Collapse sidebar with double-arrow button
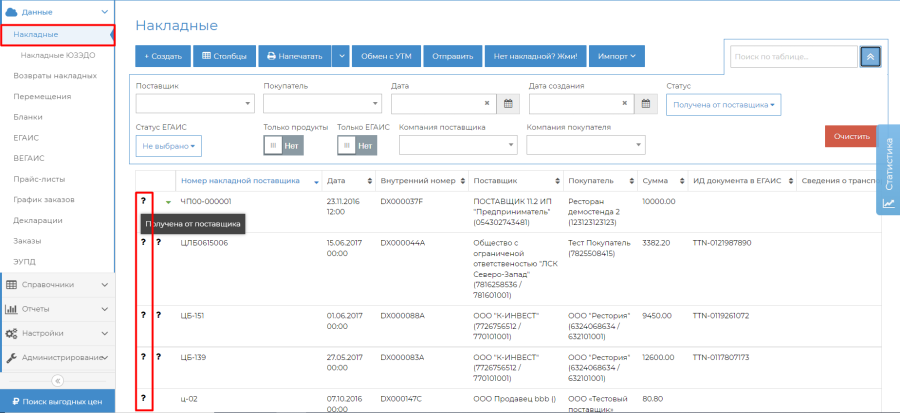The height and width of the screenshot is (413, 900). pos(57,380)
